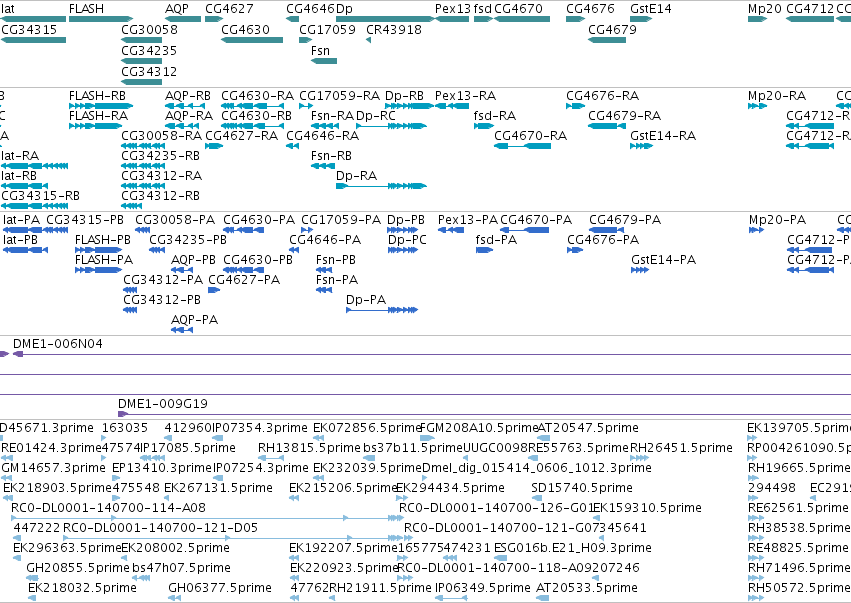Select the Iat-RA transcript label
Image resolution: width=851 pixels, height=603 pixels.
click(x=20, y=156)
